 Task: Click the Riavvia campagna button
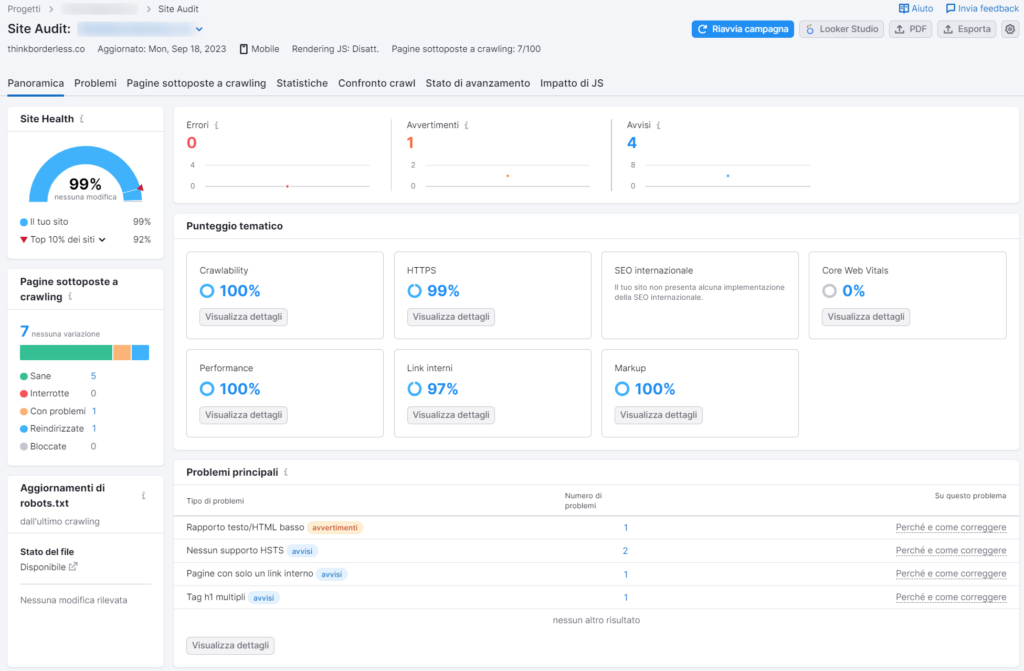click(x=742, y=29)
